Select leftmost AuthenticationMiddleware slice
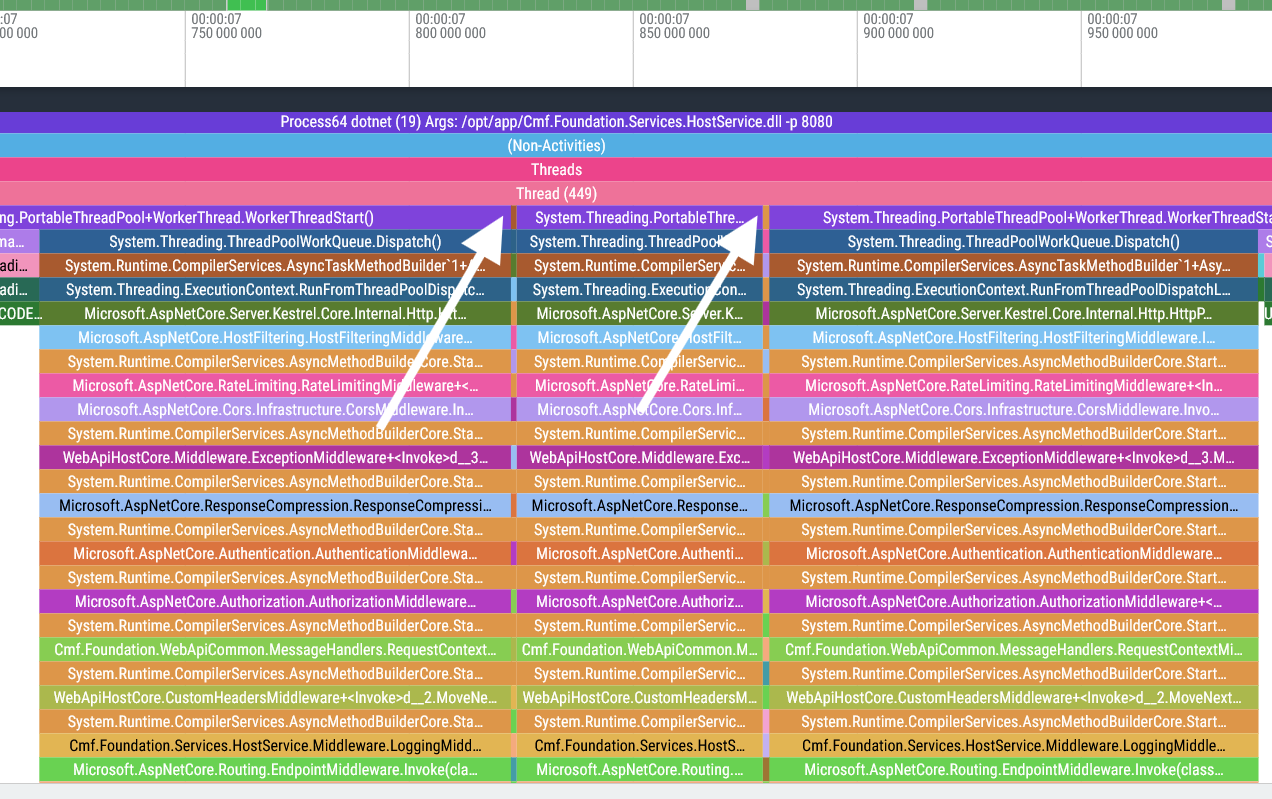Image resolution: width=1272 pixels, height=799 pixels. click(x=275, y=554)
